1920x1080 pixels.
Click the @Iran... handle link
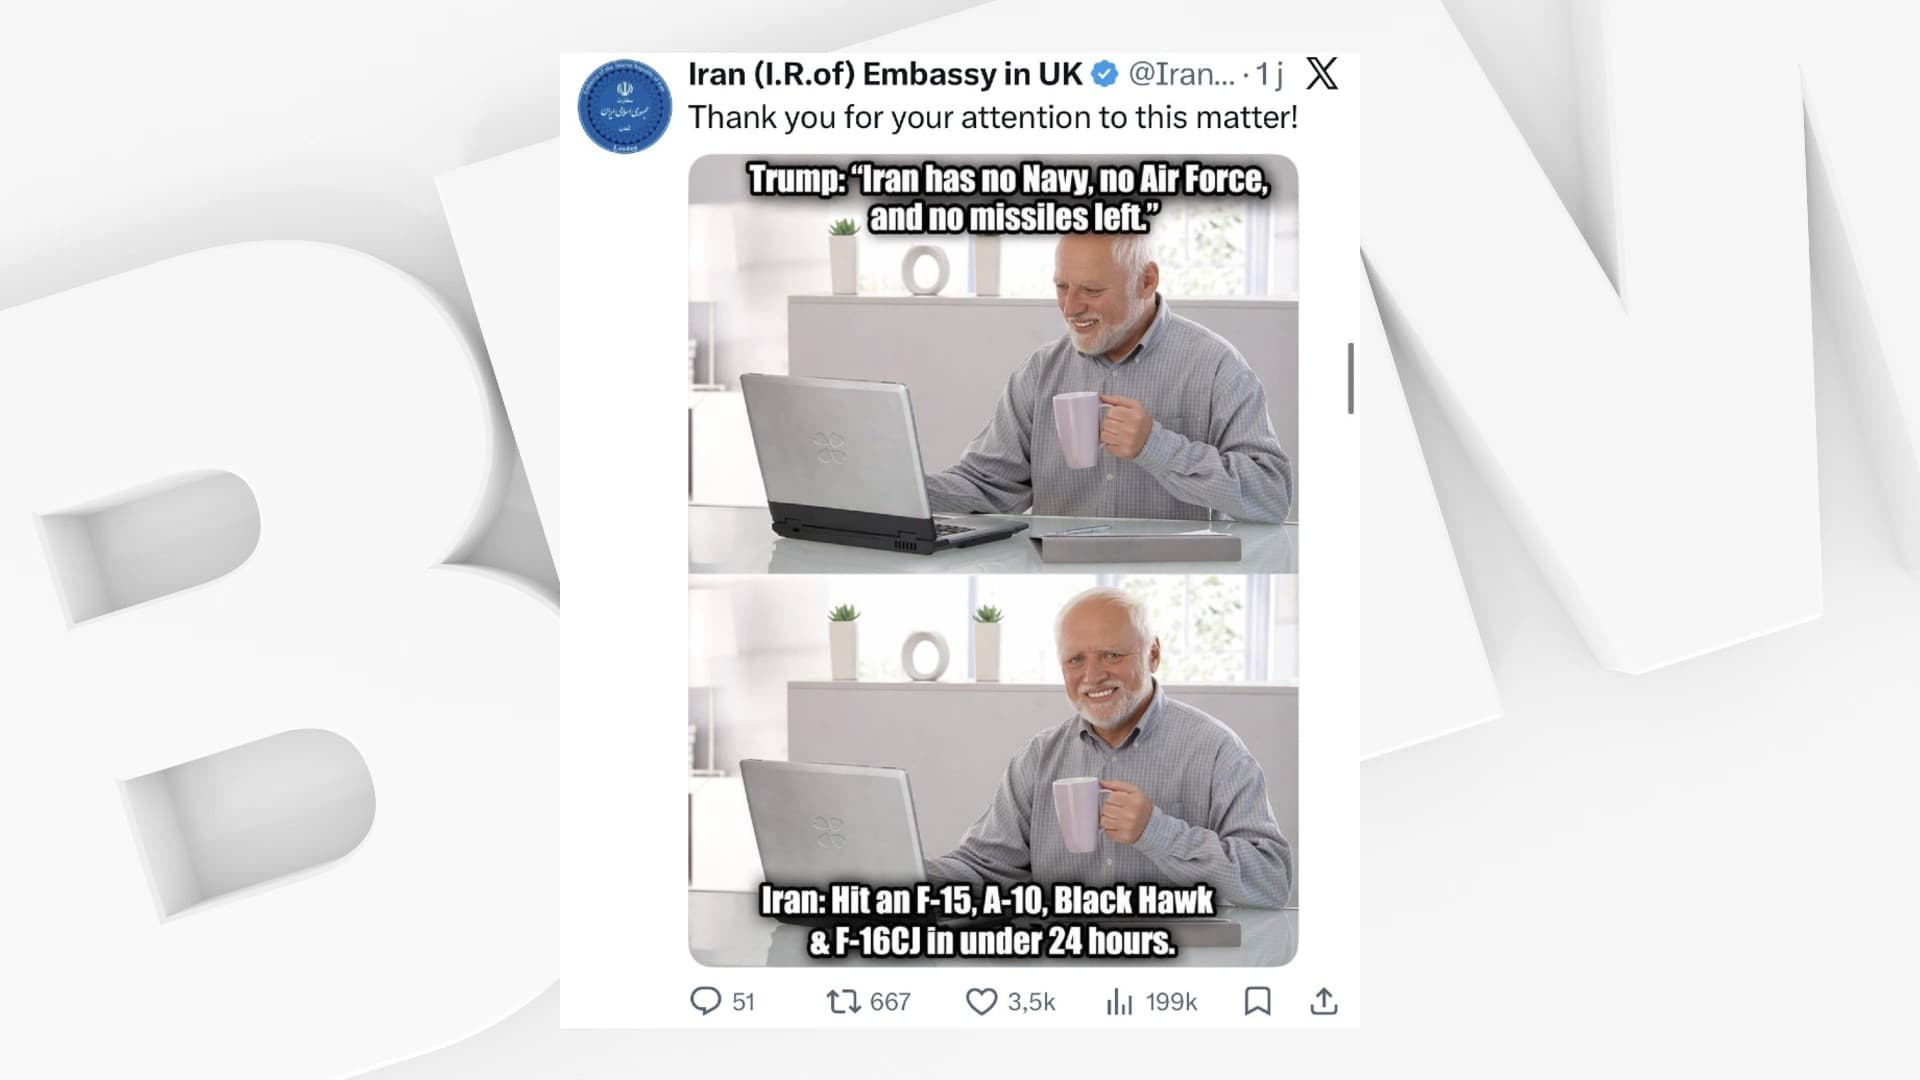1181,74
